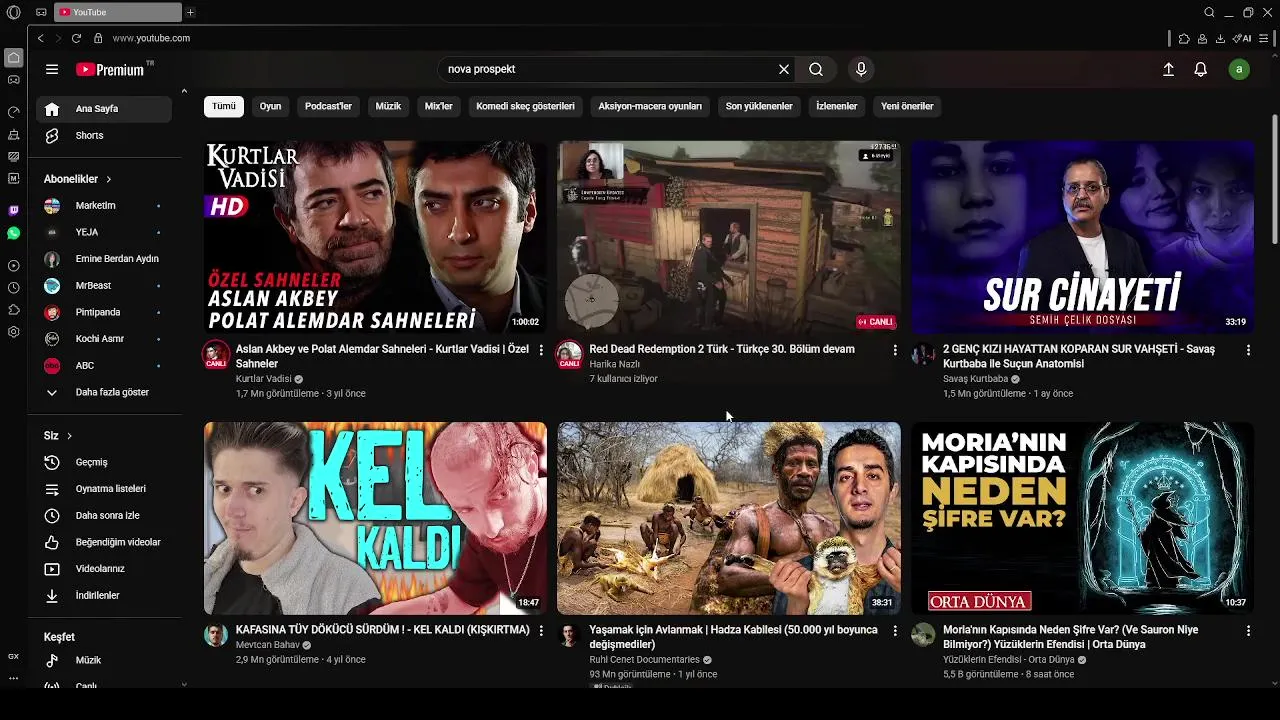
Task: Click the magnifier search button
Action: [x=816, y=69]
